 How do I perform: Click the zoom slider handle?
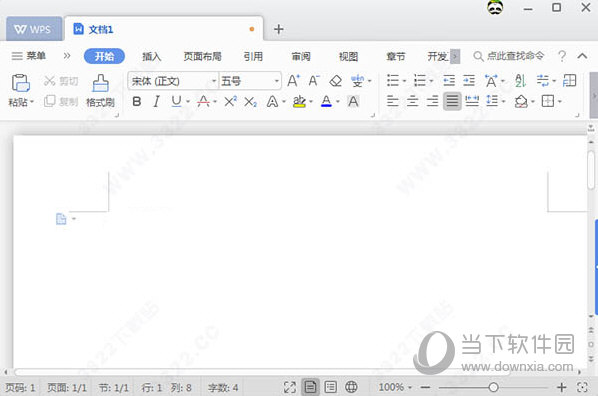pos(493,387)
